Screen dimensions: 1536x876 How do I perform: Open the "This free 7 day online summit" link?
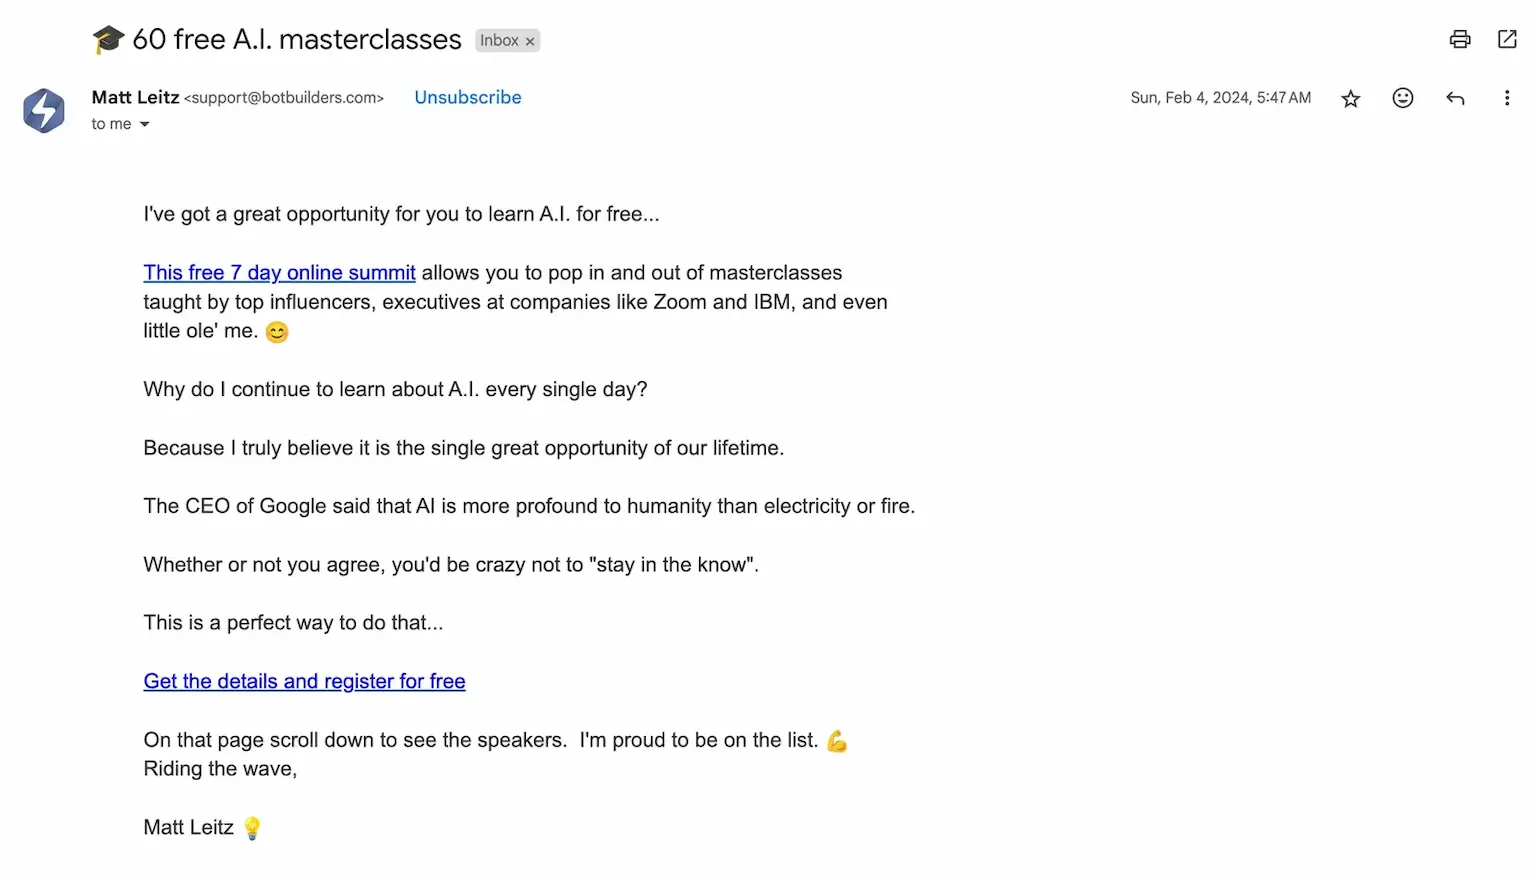coord(279,273)
